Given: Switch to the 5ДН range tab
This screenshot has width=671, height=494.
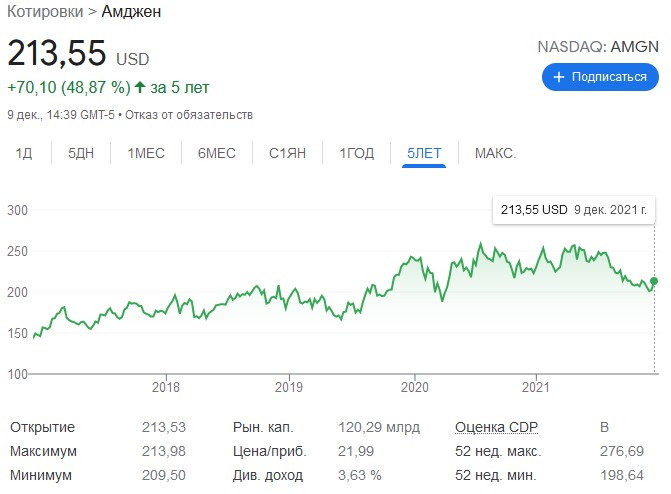Looking at the screenshot, I should tap(81, 153).
